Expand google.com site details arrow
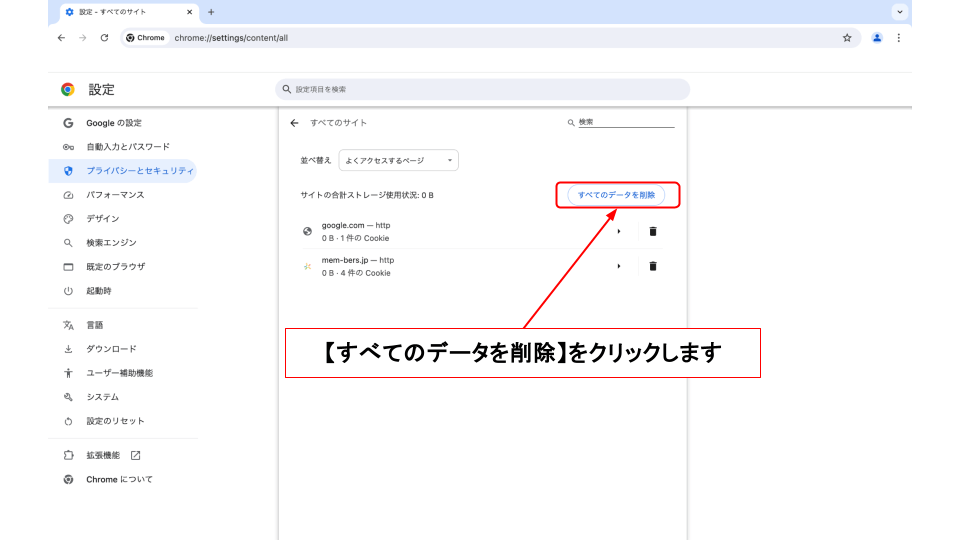The height and width of the screenshot is (540, 960). pos(618,231)
